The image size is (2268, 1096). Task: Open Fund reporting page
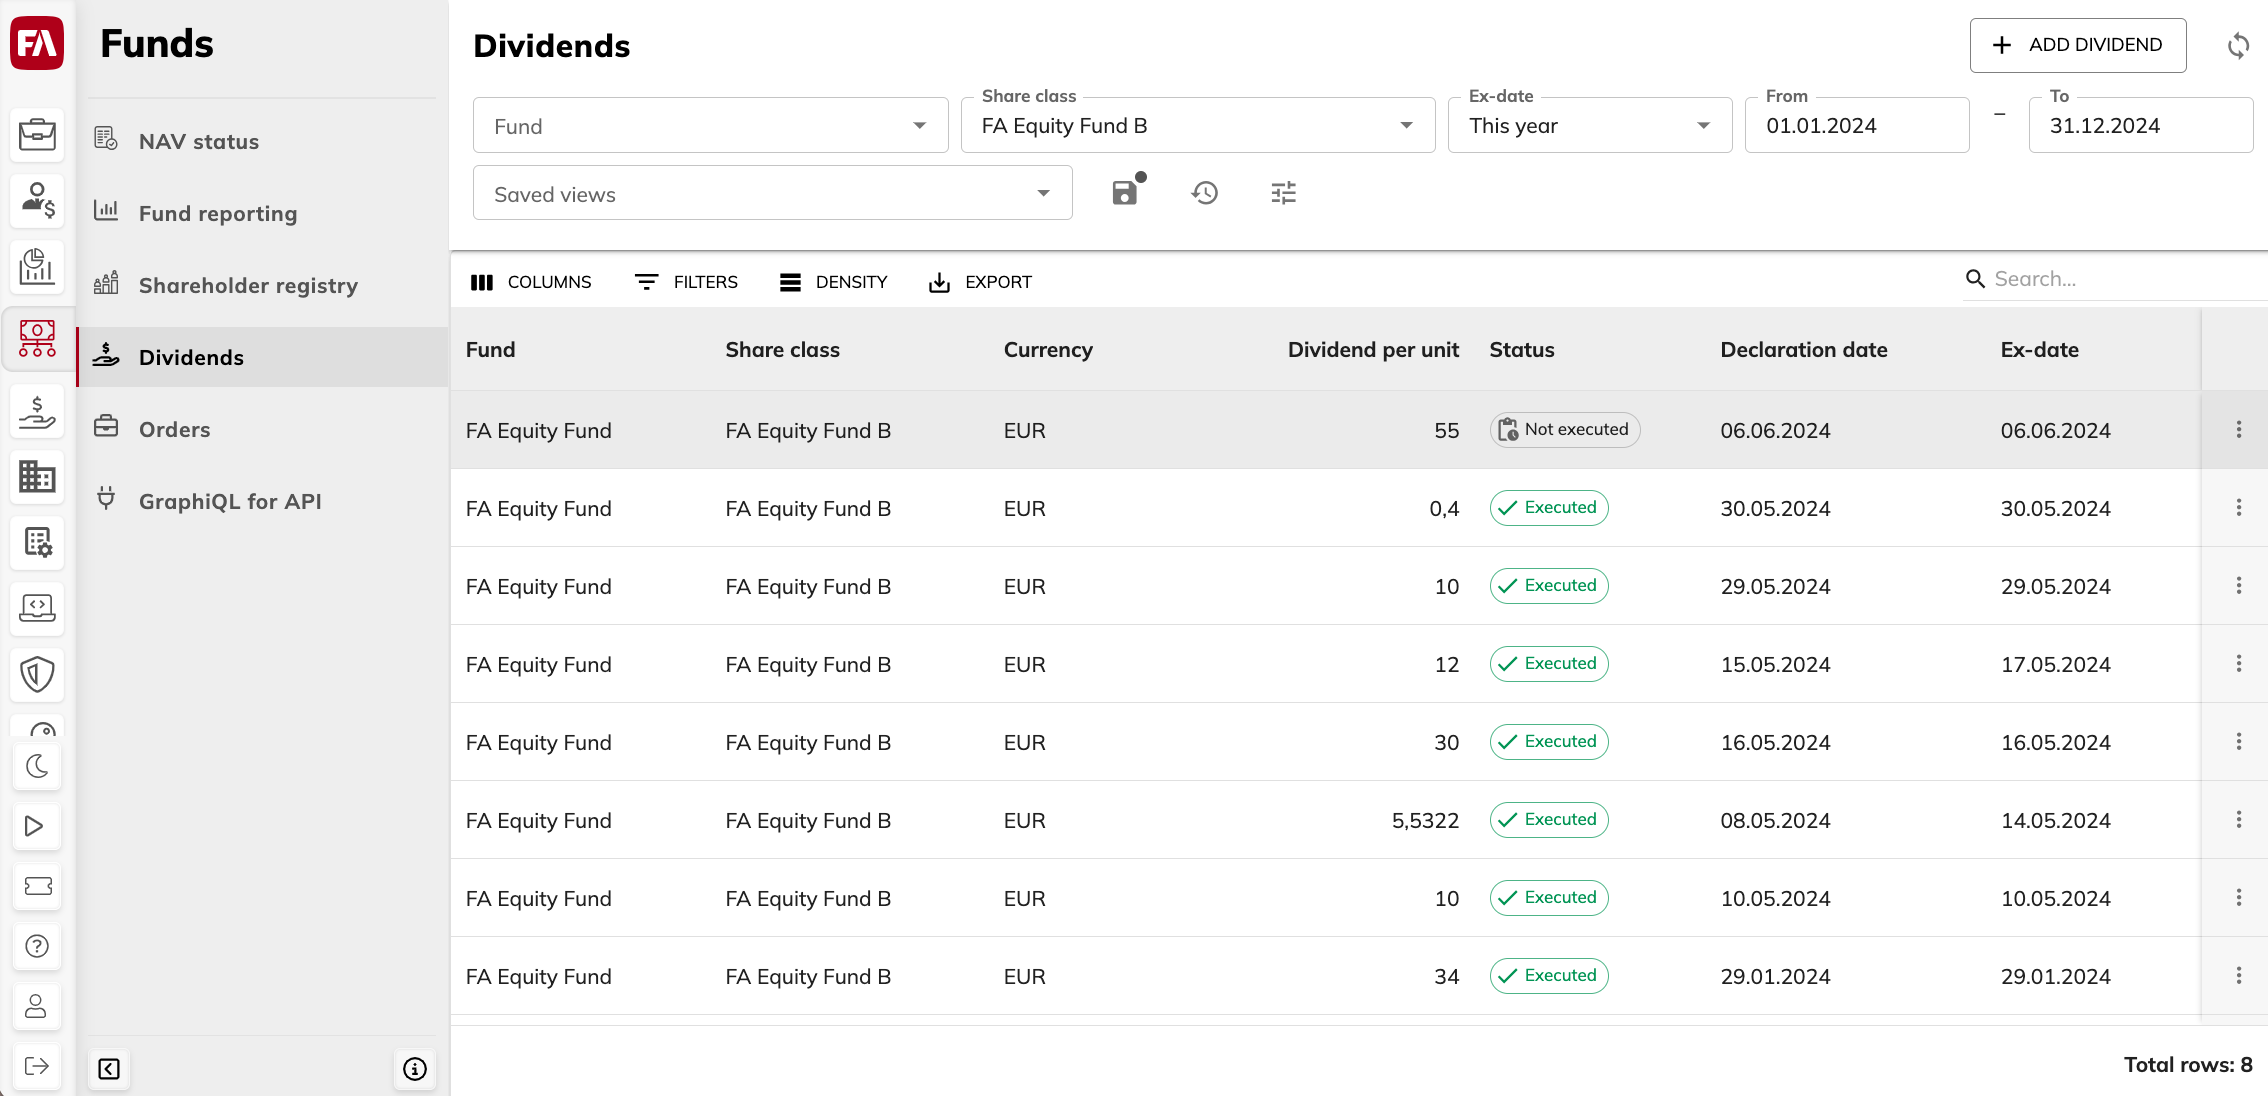[262, 213]
